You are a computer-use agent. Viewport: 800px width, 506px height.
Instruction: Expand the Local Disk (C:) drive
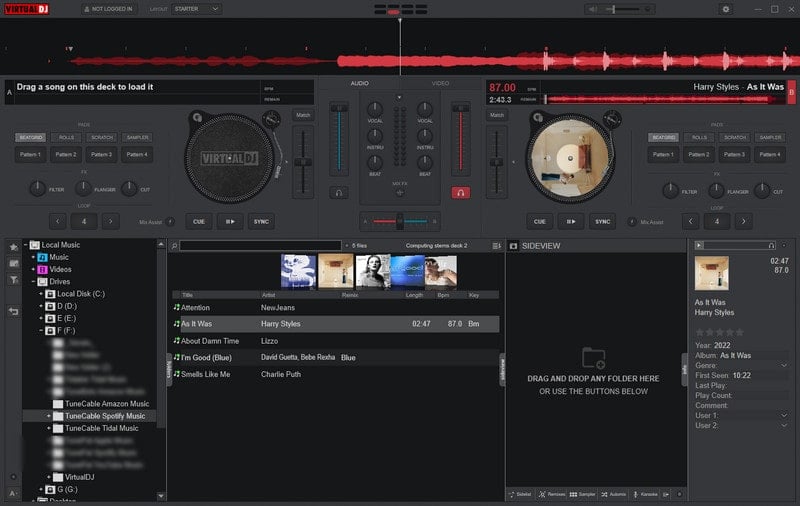[41, 294]
